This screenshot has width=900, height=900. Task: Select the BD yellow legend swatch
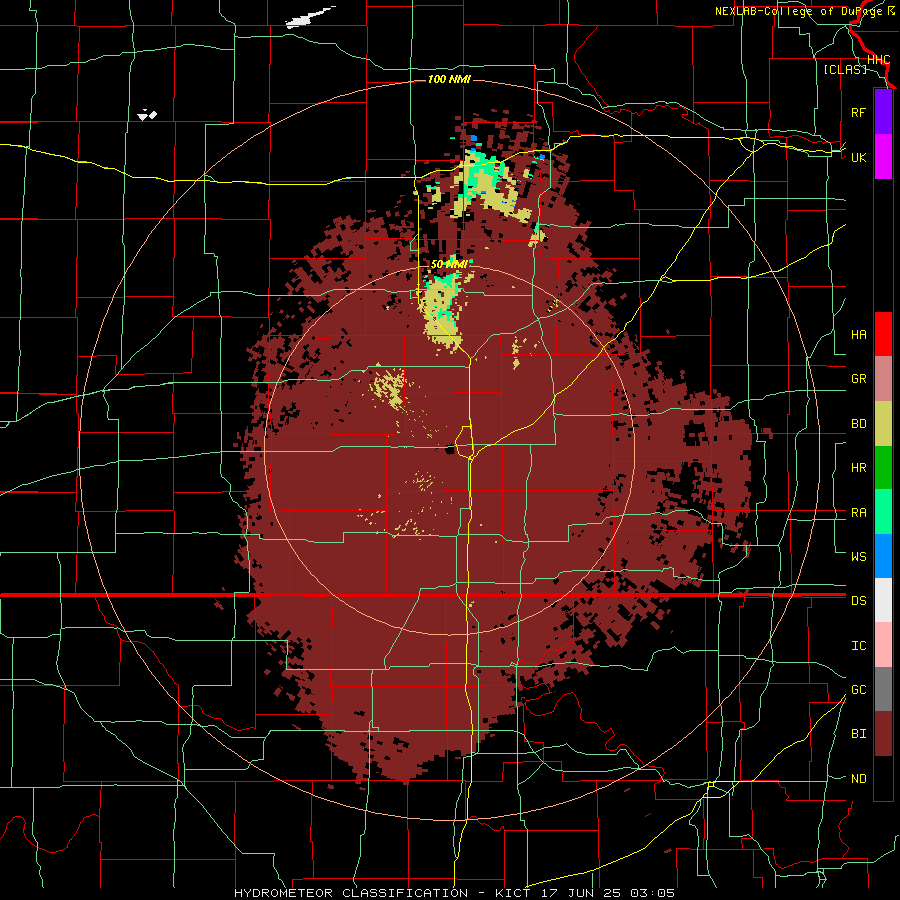[x=883, y=423]
